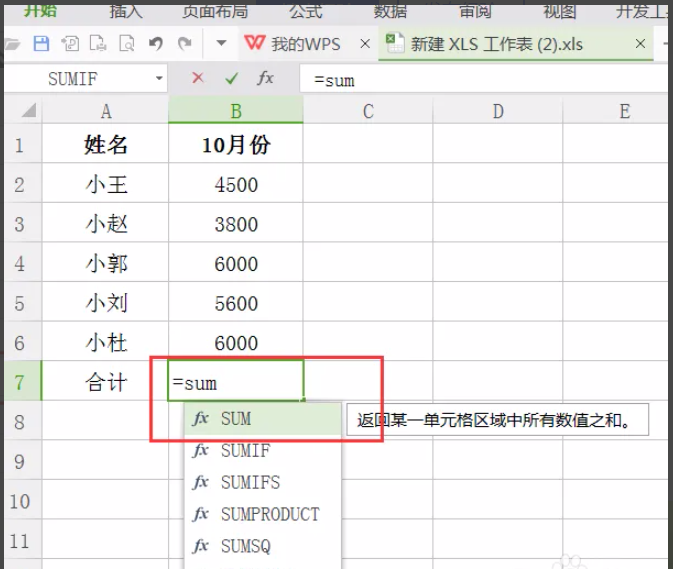
Task: Choose SUMPRODUCT from function suggestions
Action: coord(263,514)
